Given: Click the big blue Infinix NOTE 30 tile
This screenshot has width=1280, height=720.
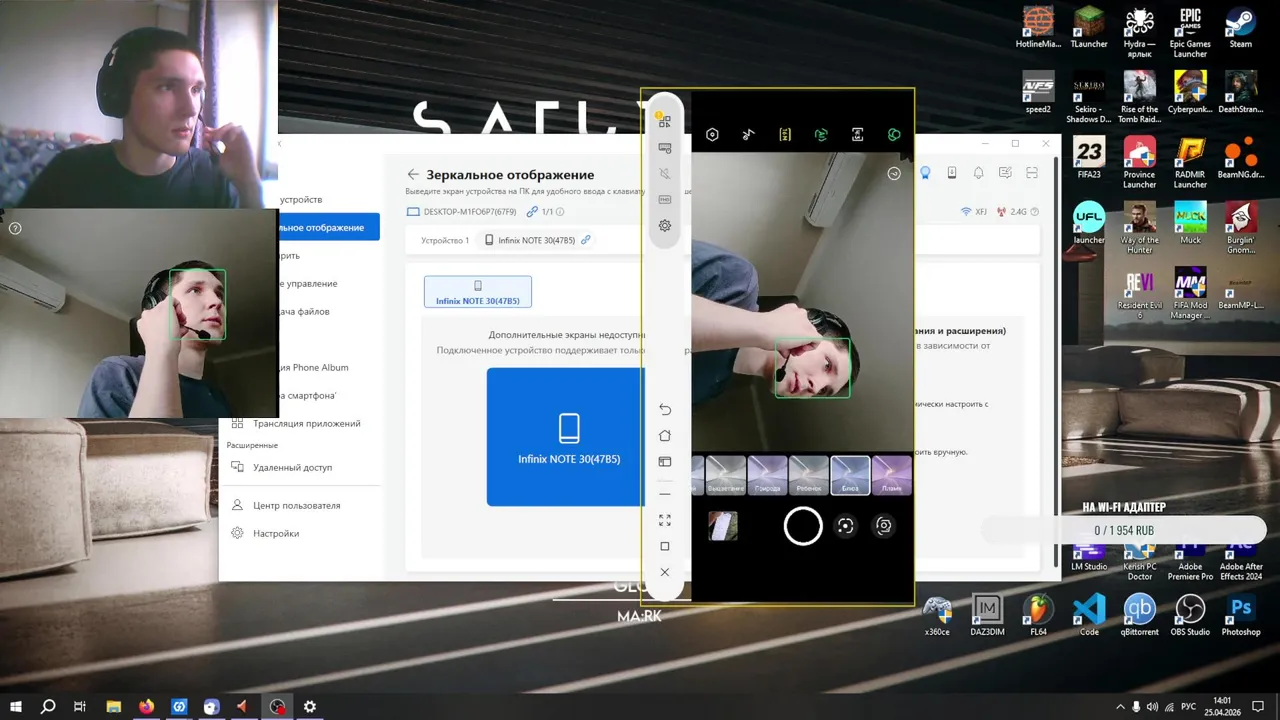Looking at the screenshot, I should pyautogui.click(x=565, y=437).
